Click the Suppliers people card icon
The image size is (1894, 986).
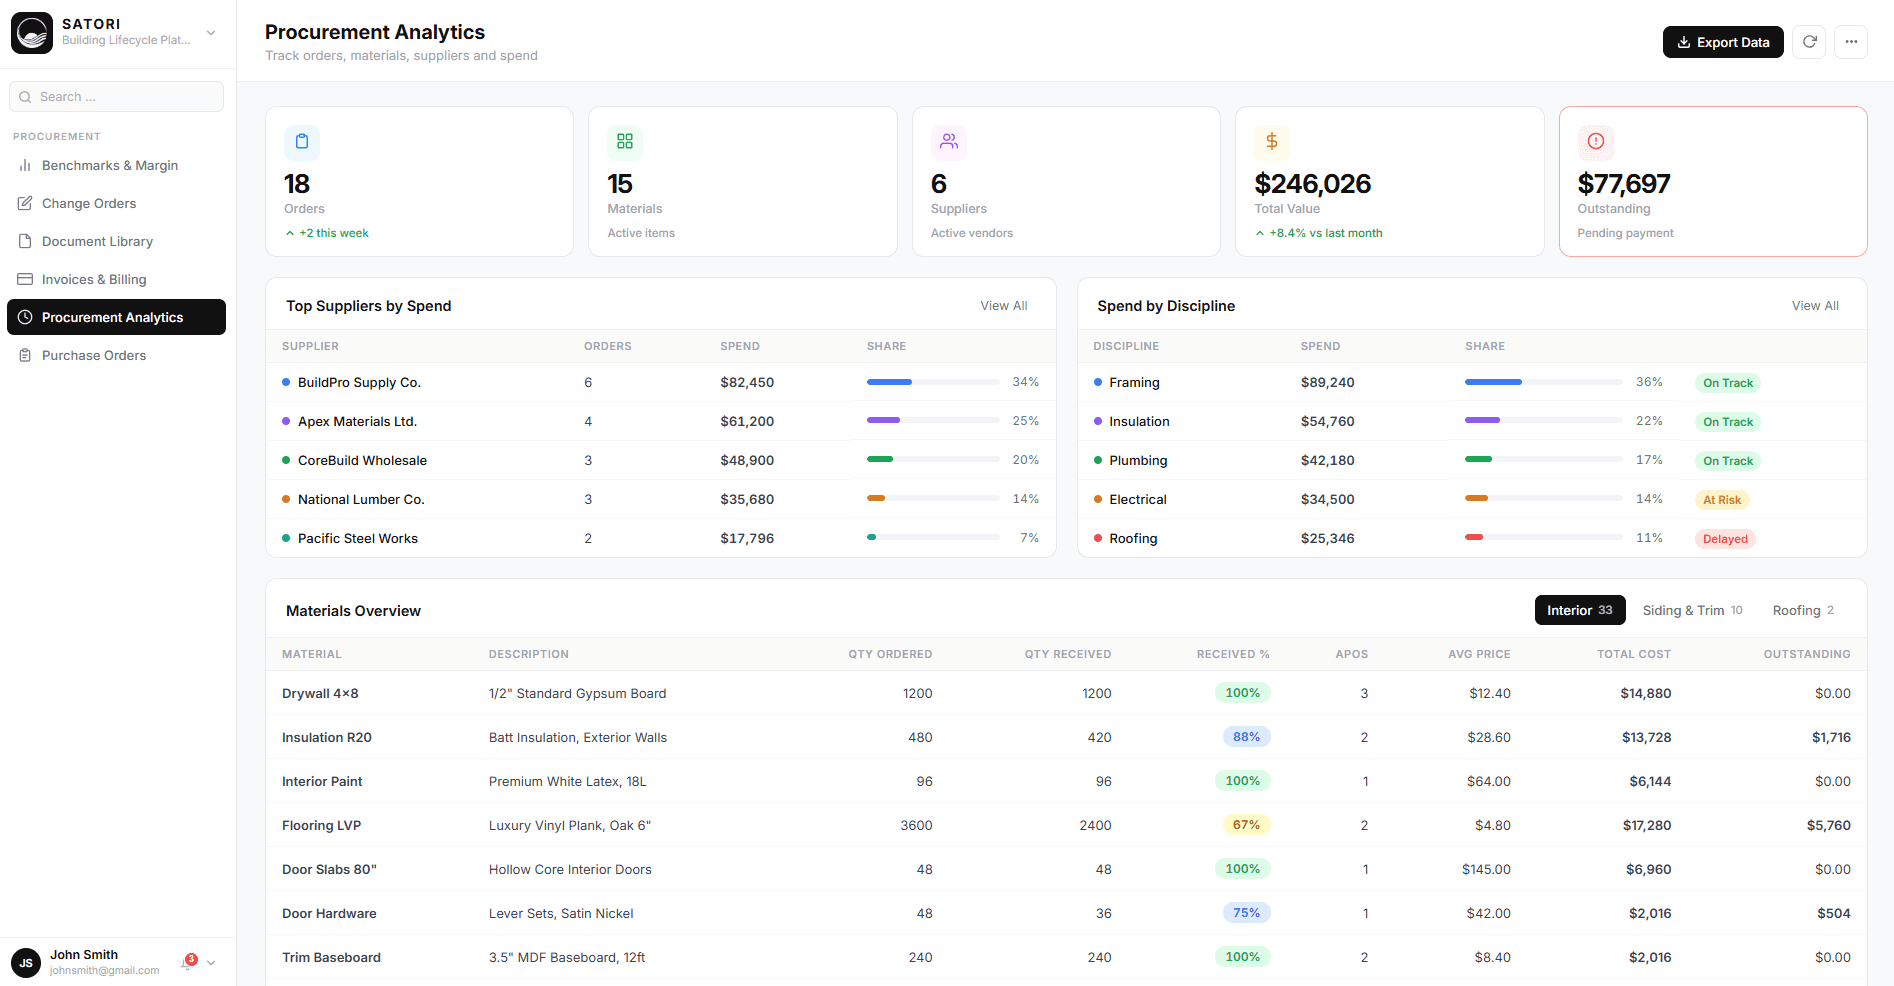[x=949, y=142]
